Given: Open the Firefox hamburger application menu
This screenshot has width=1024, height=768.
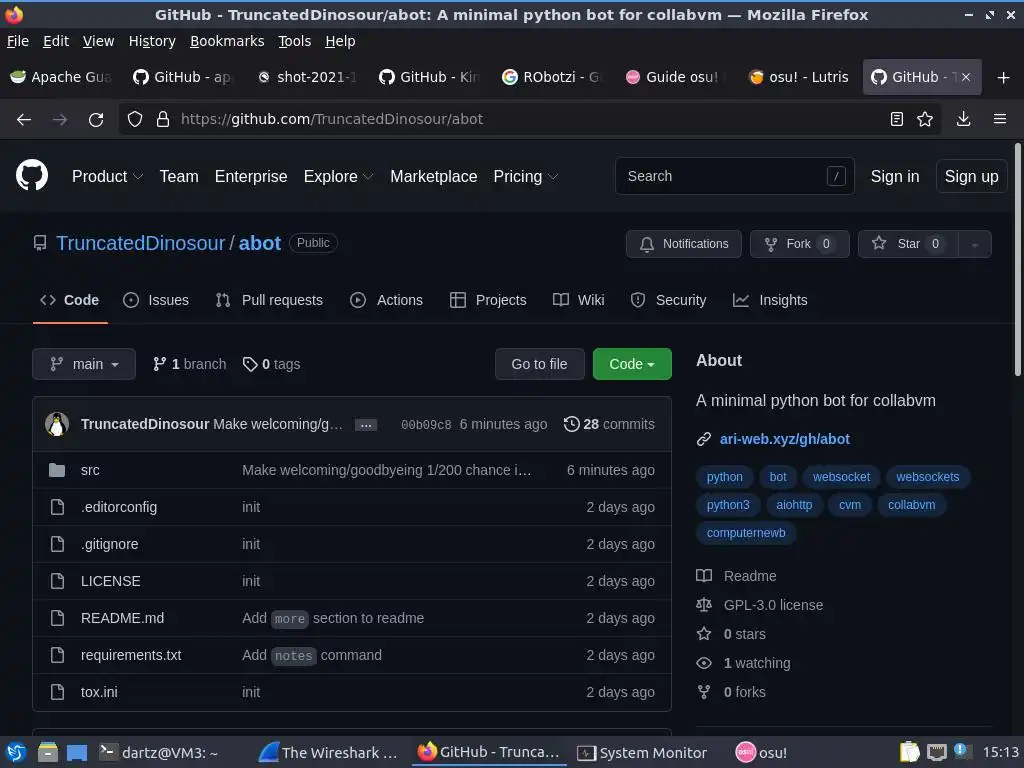Looking at the screenshot, I should (x=1000, y=119).
